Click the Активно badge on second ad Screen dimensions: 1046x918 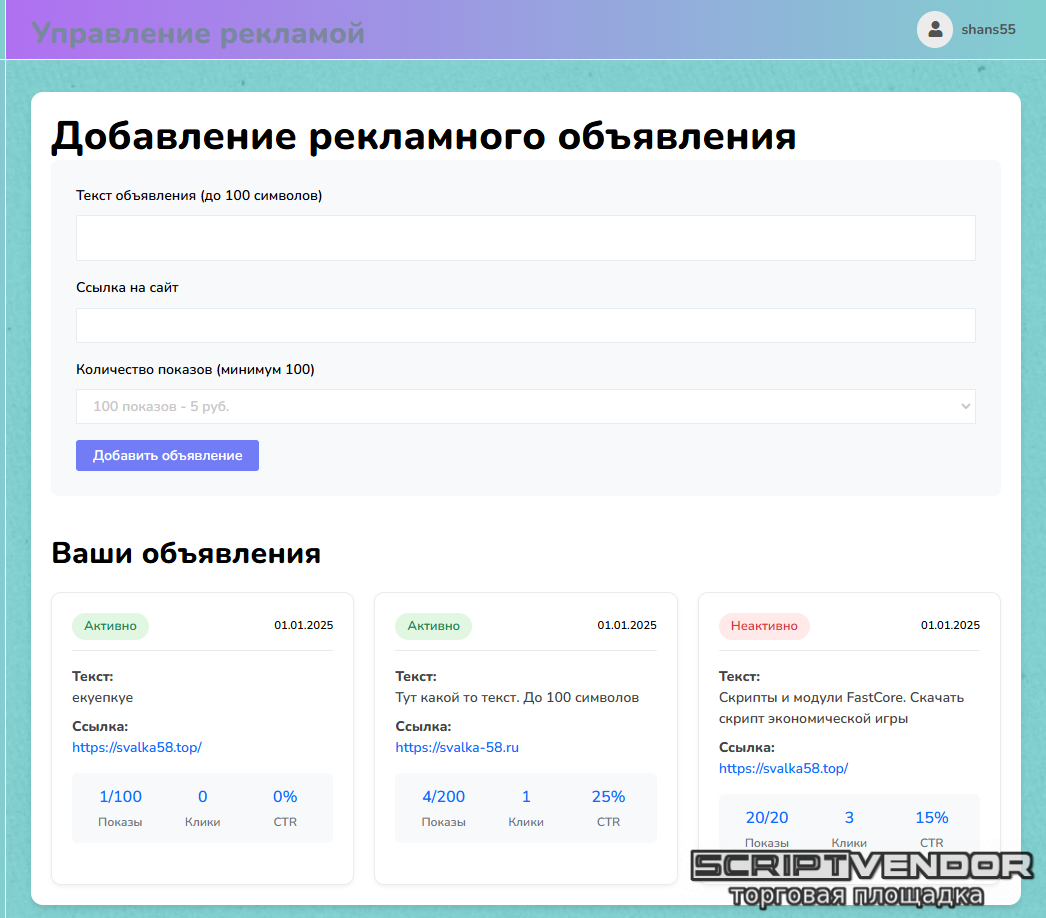(433, 626)
